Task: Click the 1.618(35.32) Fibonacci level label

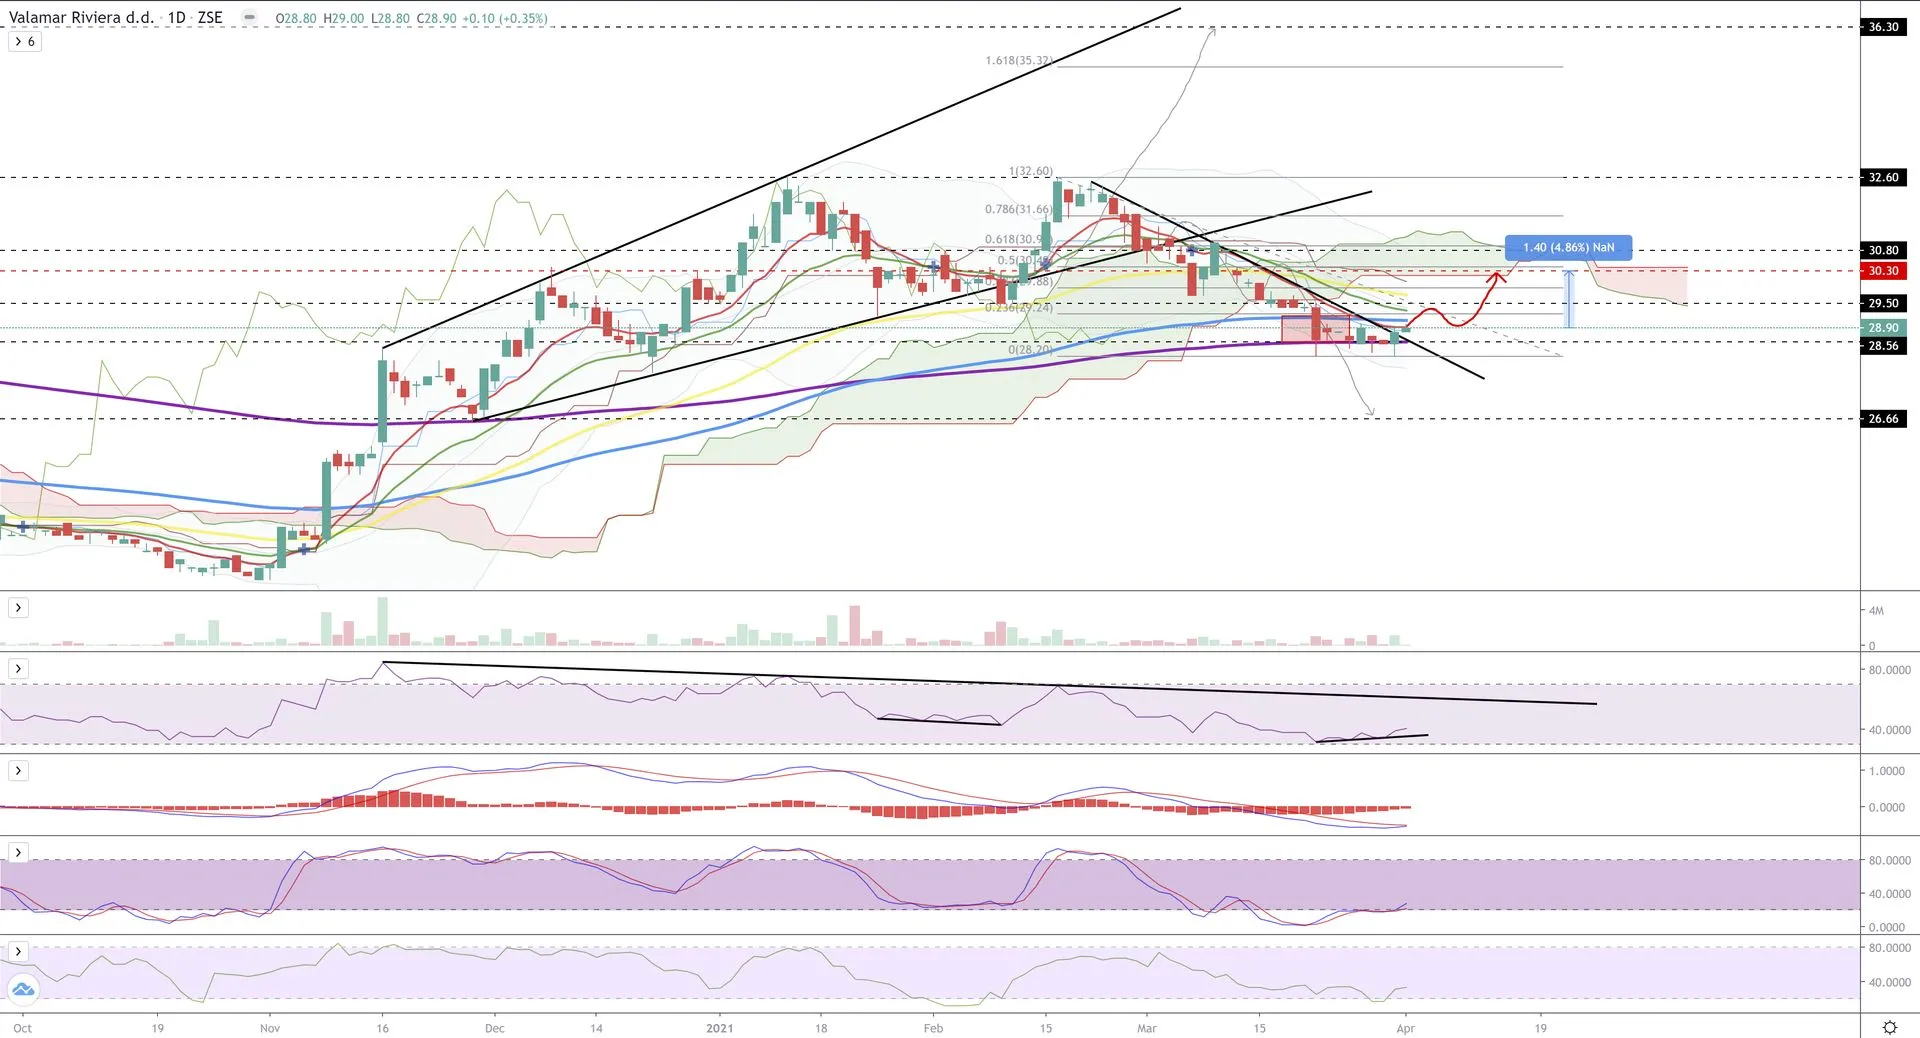Action: click(1018, 61)
